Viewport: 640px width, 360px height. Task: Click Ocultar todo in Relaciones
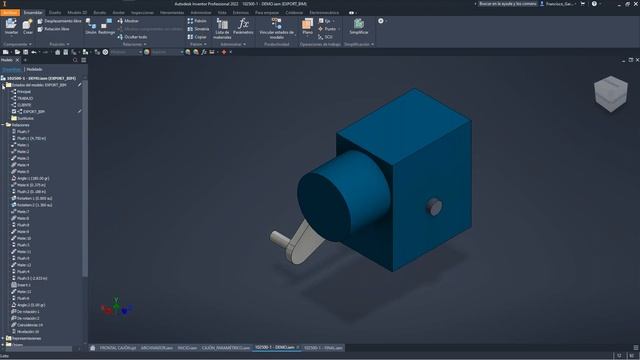[132, 37]
